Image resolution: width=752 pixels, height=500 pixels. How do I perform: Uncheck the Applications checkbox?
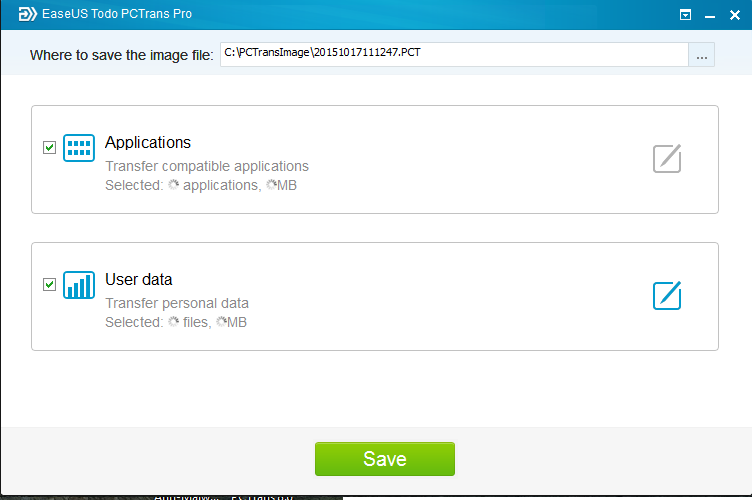tap(49, 147)
